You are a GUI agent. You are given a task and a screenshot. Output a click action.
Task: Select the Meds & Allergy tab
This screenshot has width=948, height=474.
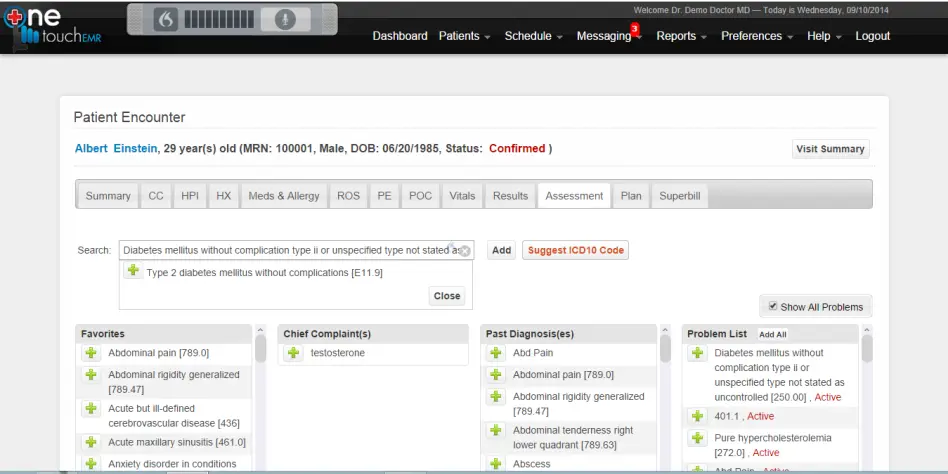(x=284, y=196)
